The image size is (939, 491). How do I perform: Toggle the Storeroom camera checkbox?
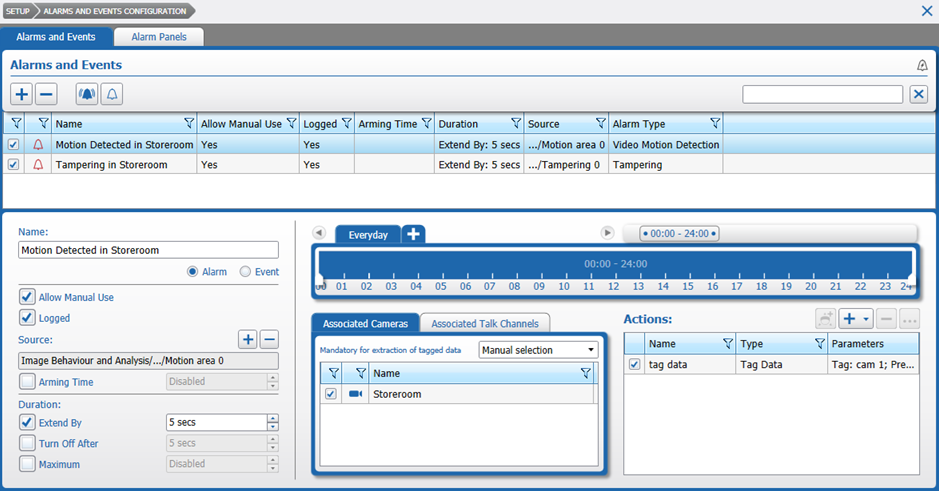(x=331, y=394)
